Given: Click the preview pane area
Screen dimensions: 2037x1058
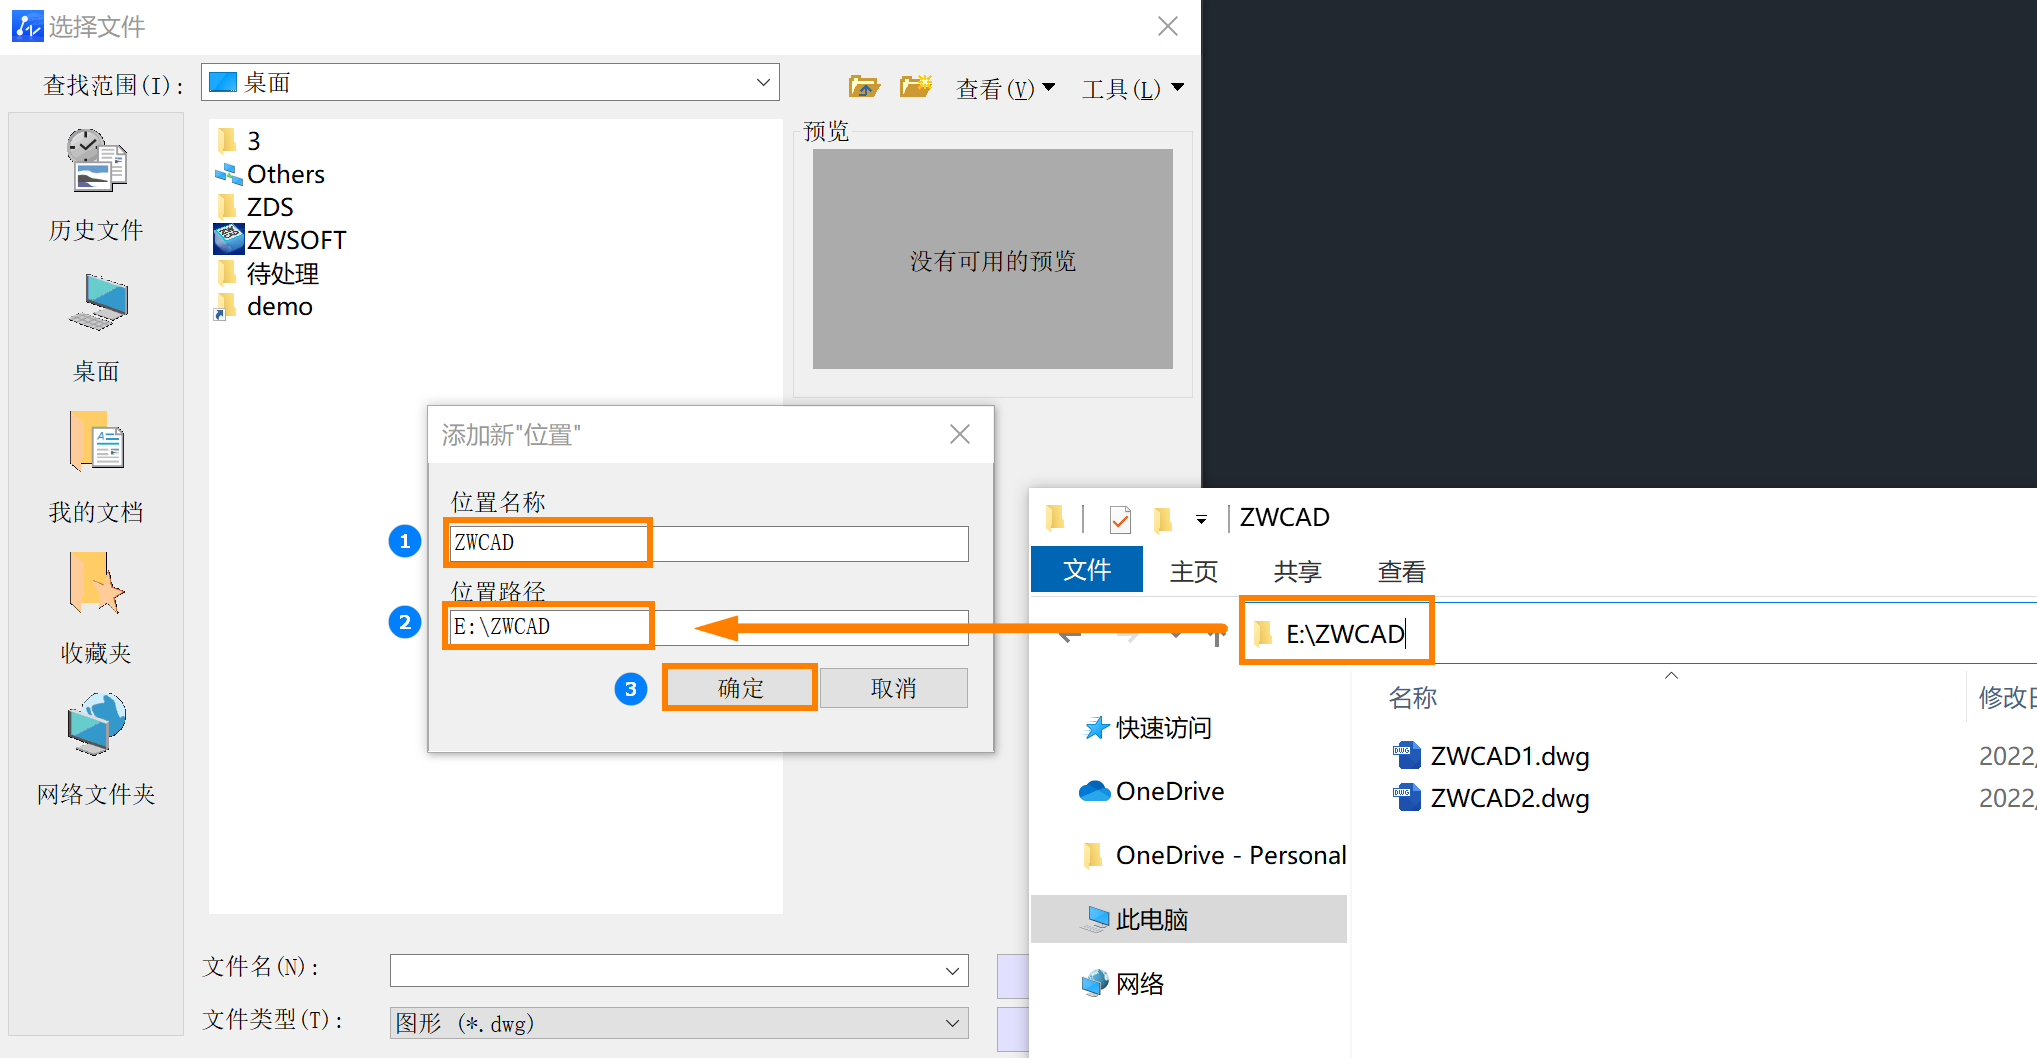Looking at the screenshot, I should (992, 259).
